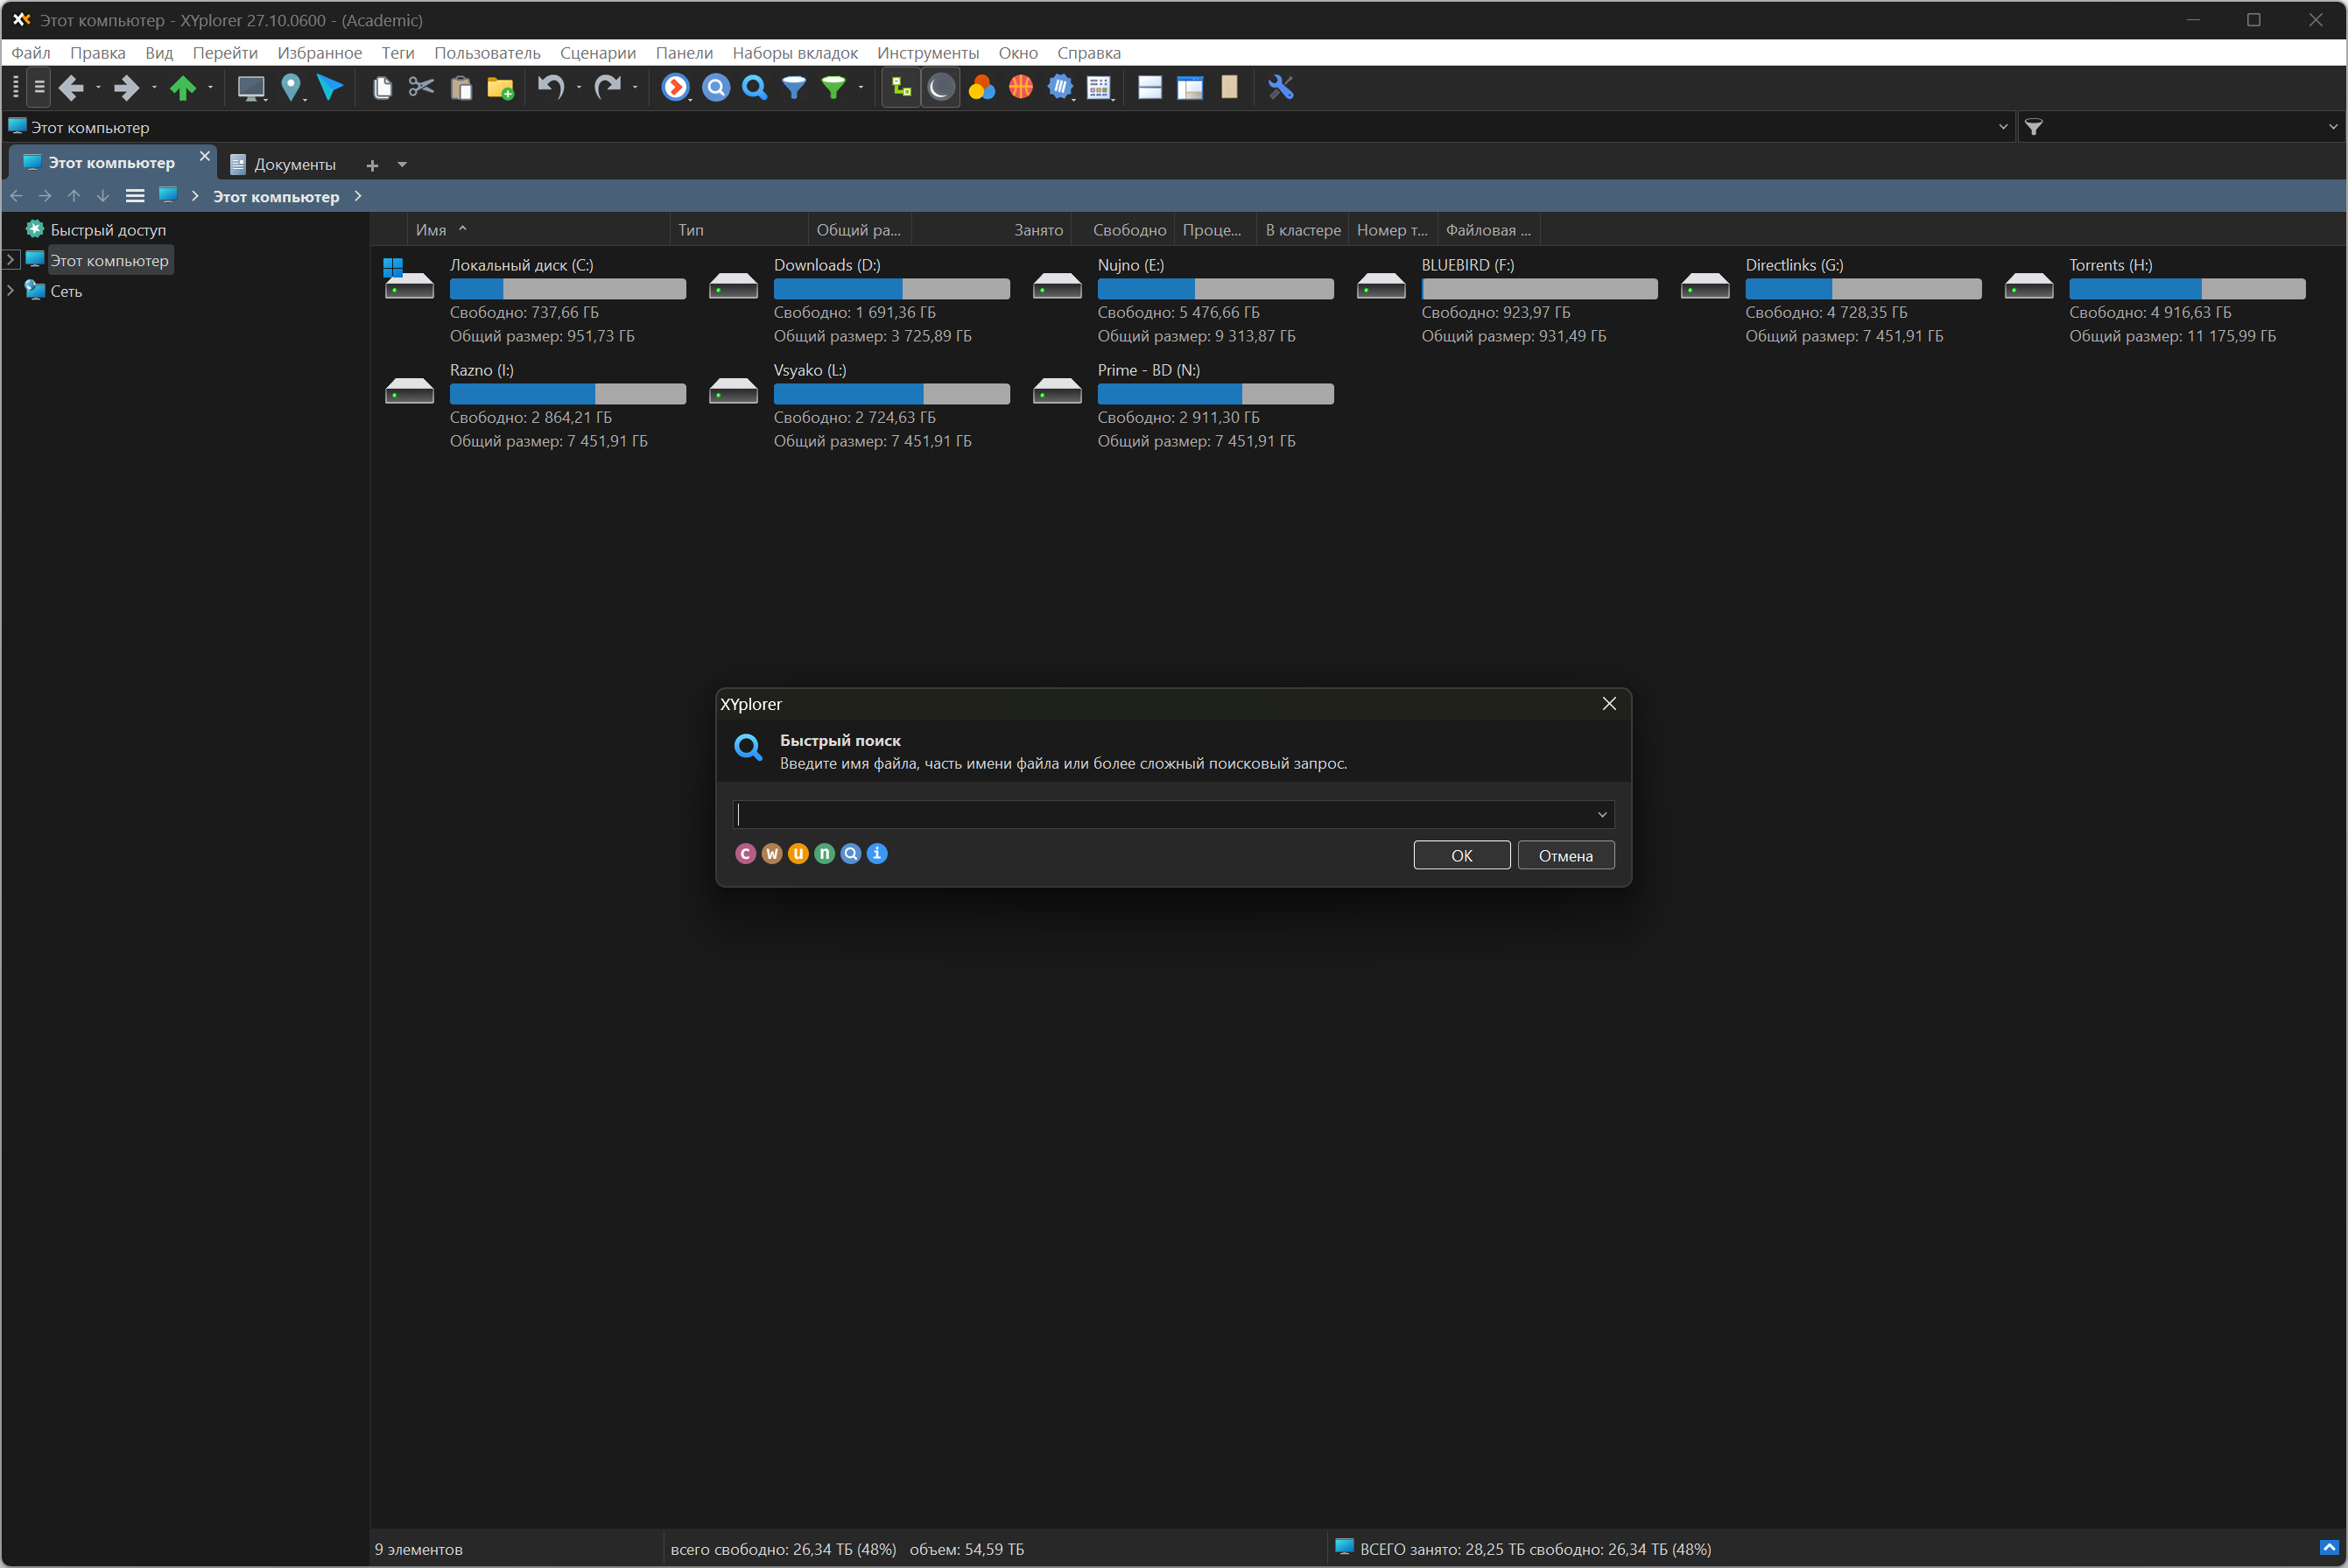Open dropdown next to green Up arrow
The height and width of the screenshot is (1568, 2348).
210,88
